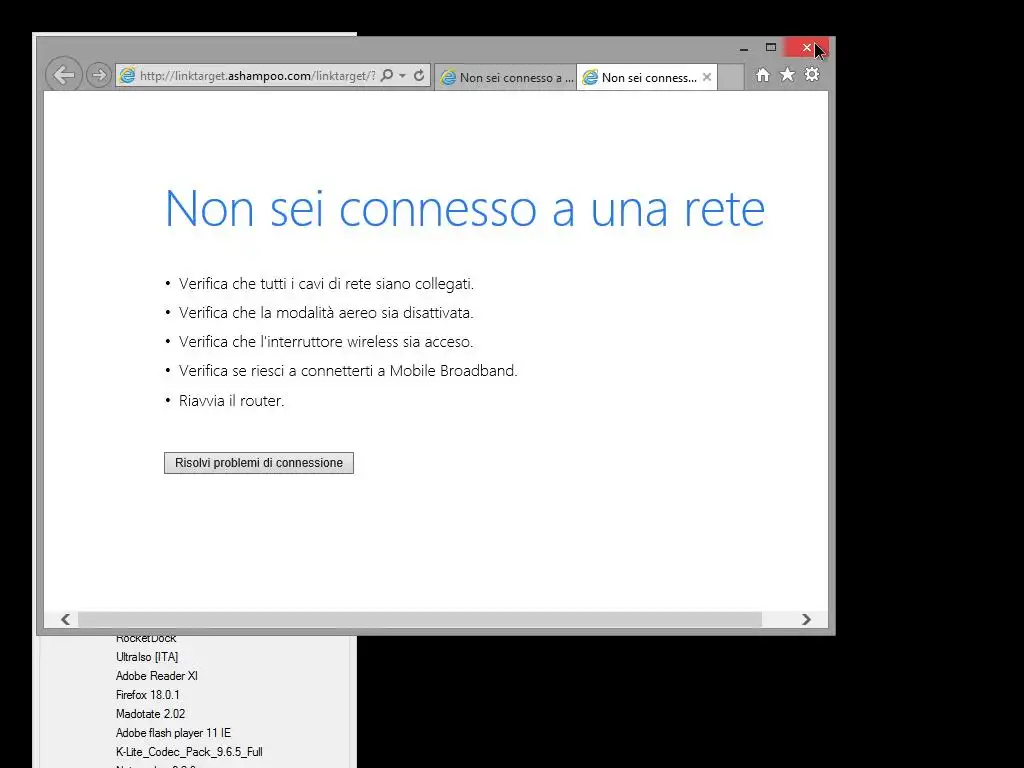The height and width of the screenshot is (768, 1024).
Task: Click the Internet Explorer page icon in address bar
Action: 127,75
